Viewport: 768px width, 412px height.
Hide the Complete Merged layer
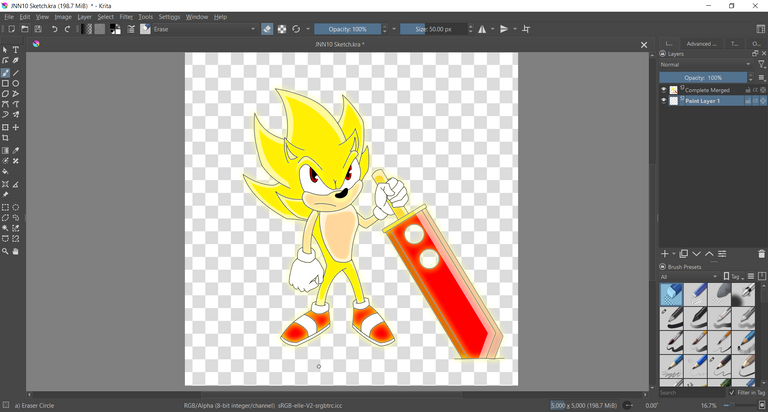tap(664, 90)
